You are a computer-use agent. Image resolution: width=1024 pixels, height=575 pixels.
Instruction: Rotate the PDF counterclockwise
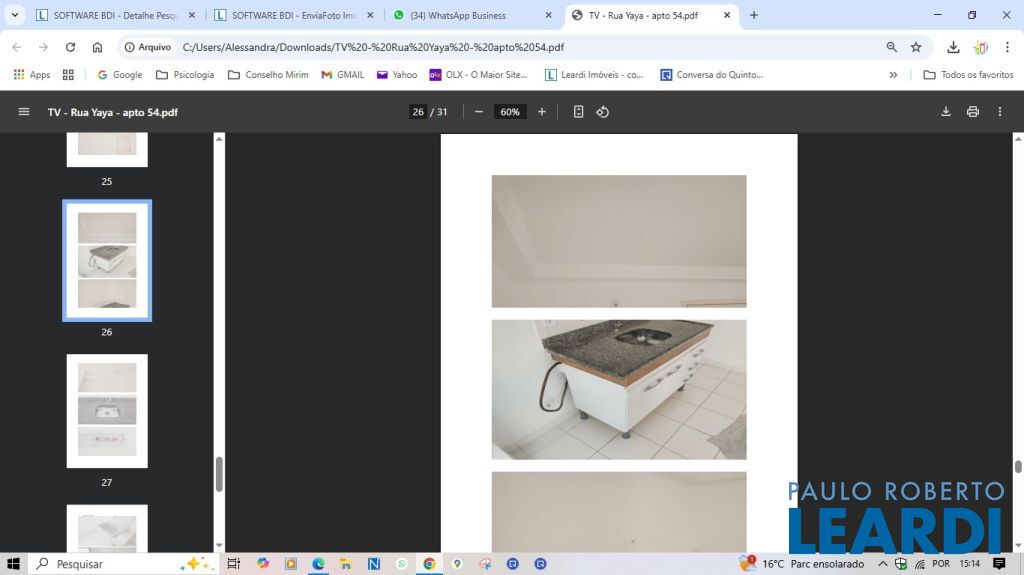[603, 112]
